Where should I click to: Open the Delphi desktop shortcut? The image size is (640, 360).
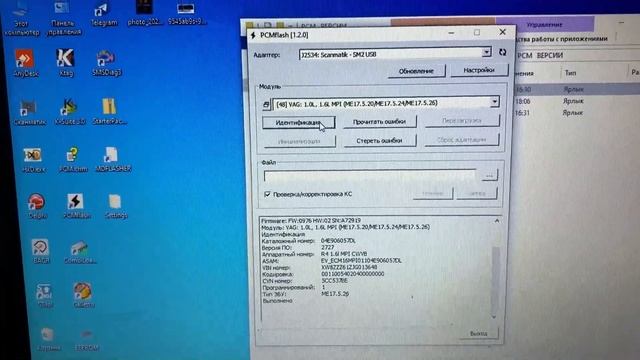point(37,206)
